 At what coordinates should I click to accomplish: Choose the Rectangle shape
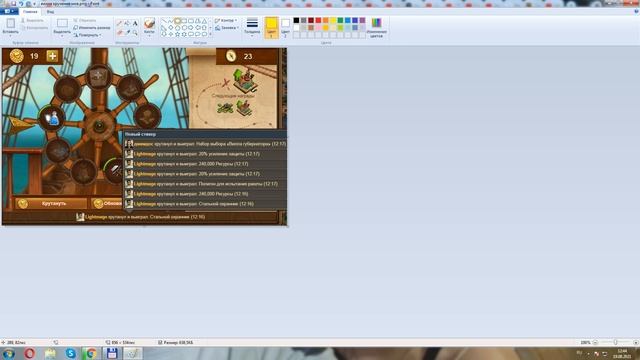coord(184,21)
